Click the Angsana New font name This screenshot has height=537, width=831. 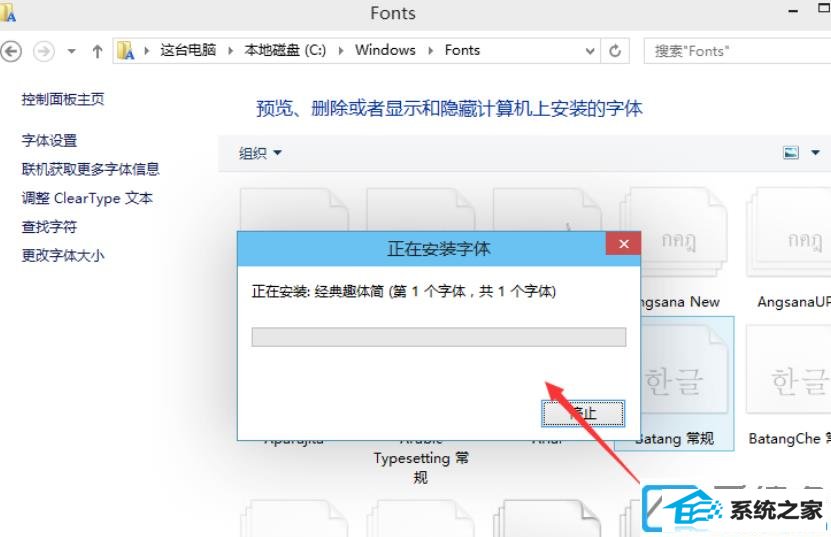[680, 302]
